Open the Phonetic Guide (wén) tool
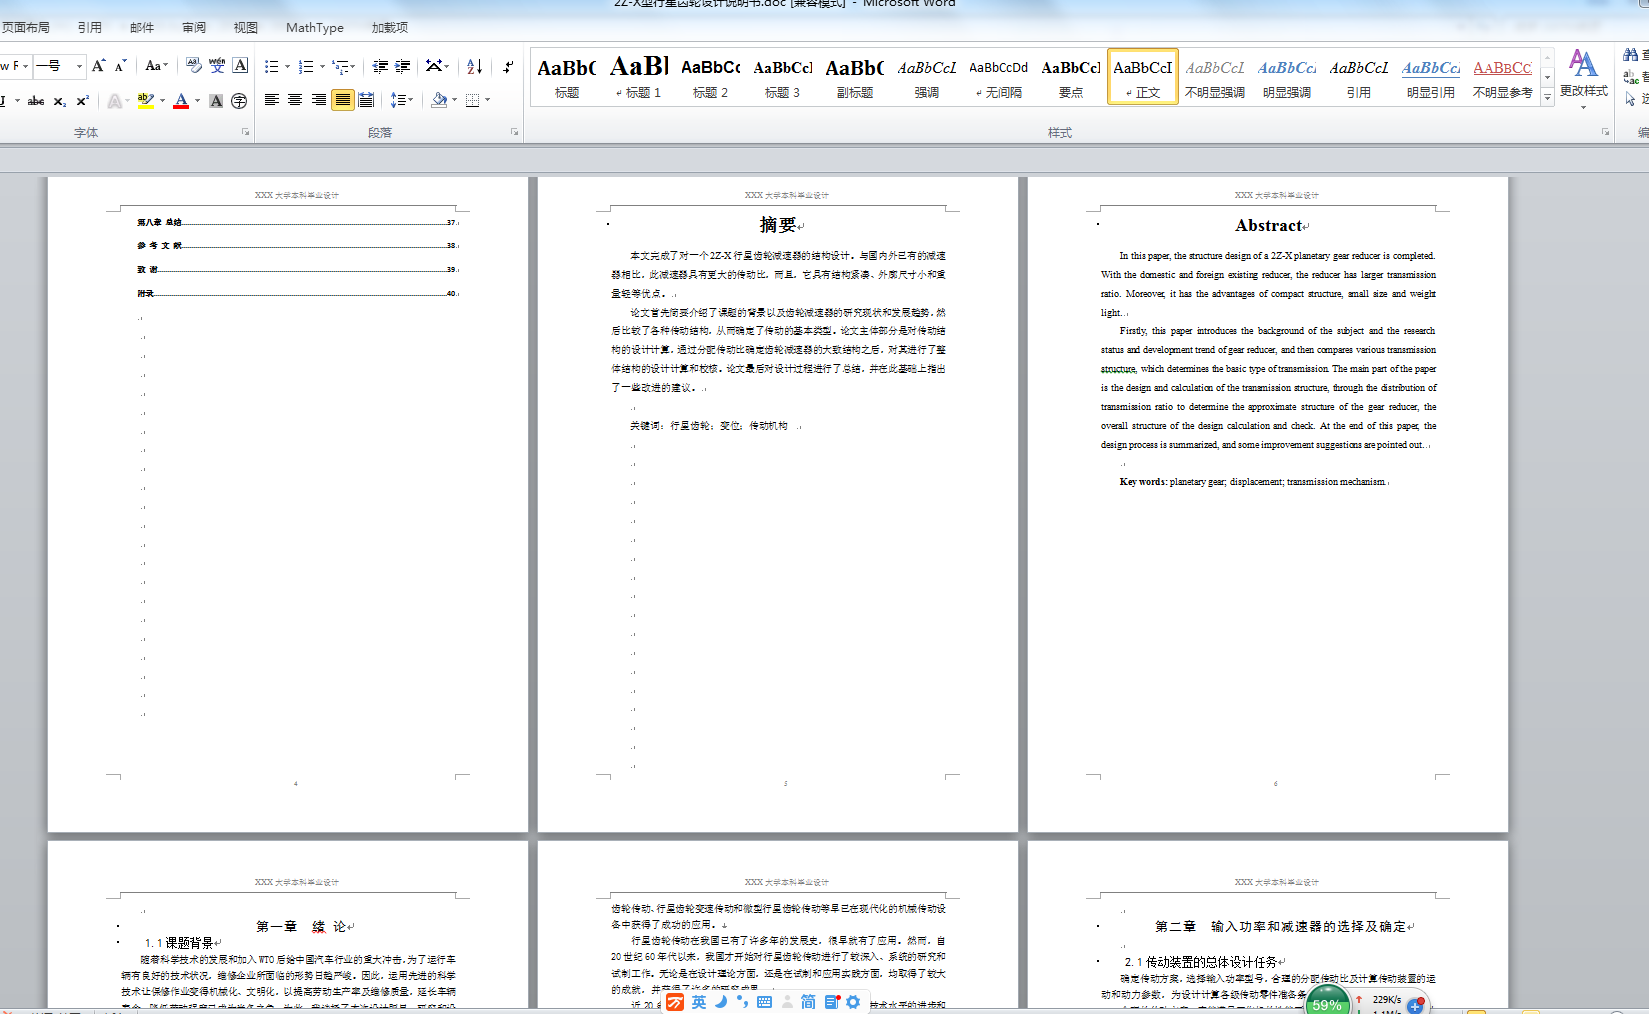The height and width of the screenshot is (1014, 1649). pyautogui.click(x=217, y=66)
